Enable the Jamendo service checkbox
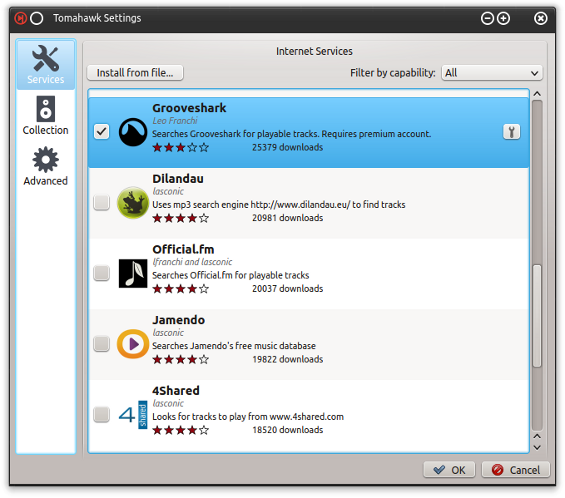The height and width of the screenshot is (498, 565). [102, 343]
